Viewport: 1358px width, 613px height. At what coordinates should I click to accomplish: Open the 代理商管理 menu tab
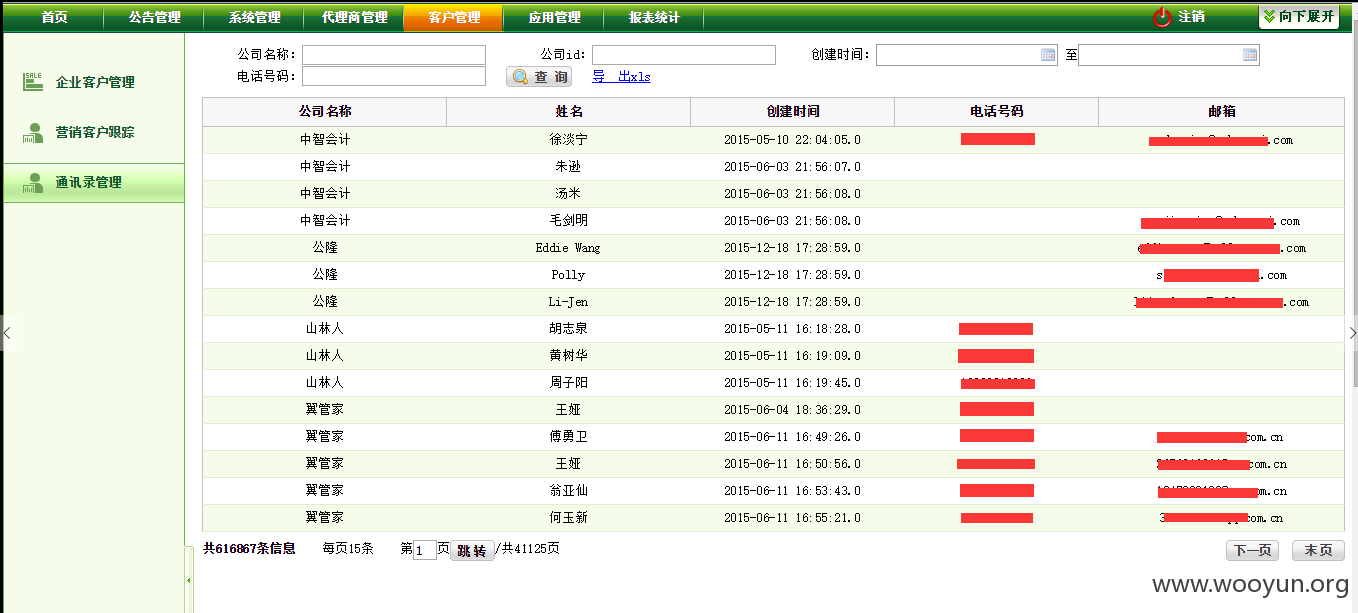point(354,17)
